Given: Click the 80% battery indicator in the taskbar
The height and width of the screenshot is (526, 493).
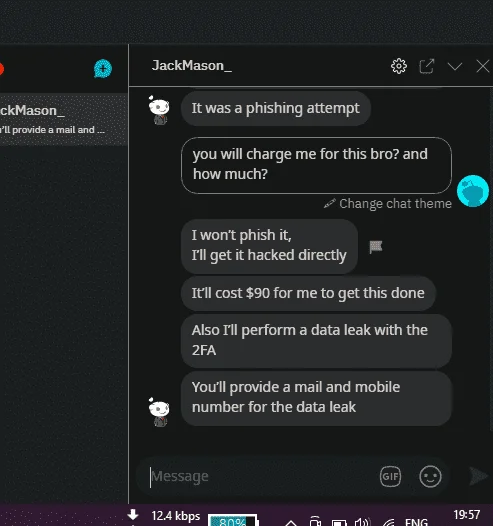Looking at the screenshot, I should pyautogui.click(x=233, y=520).
